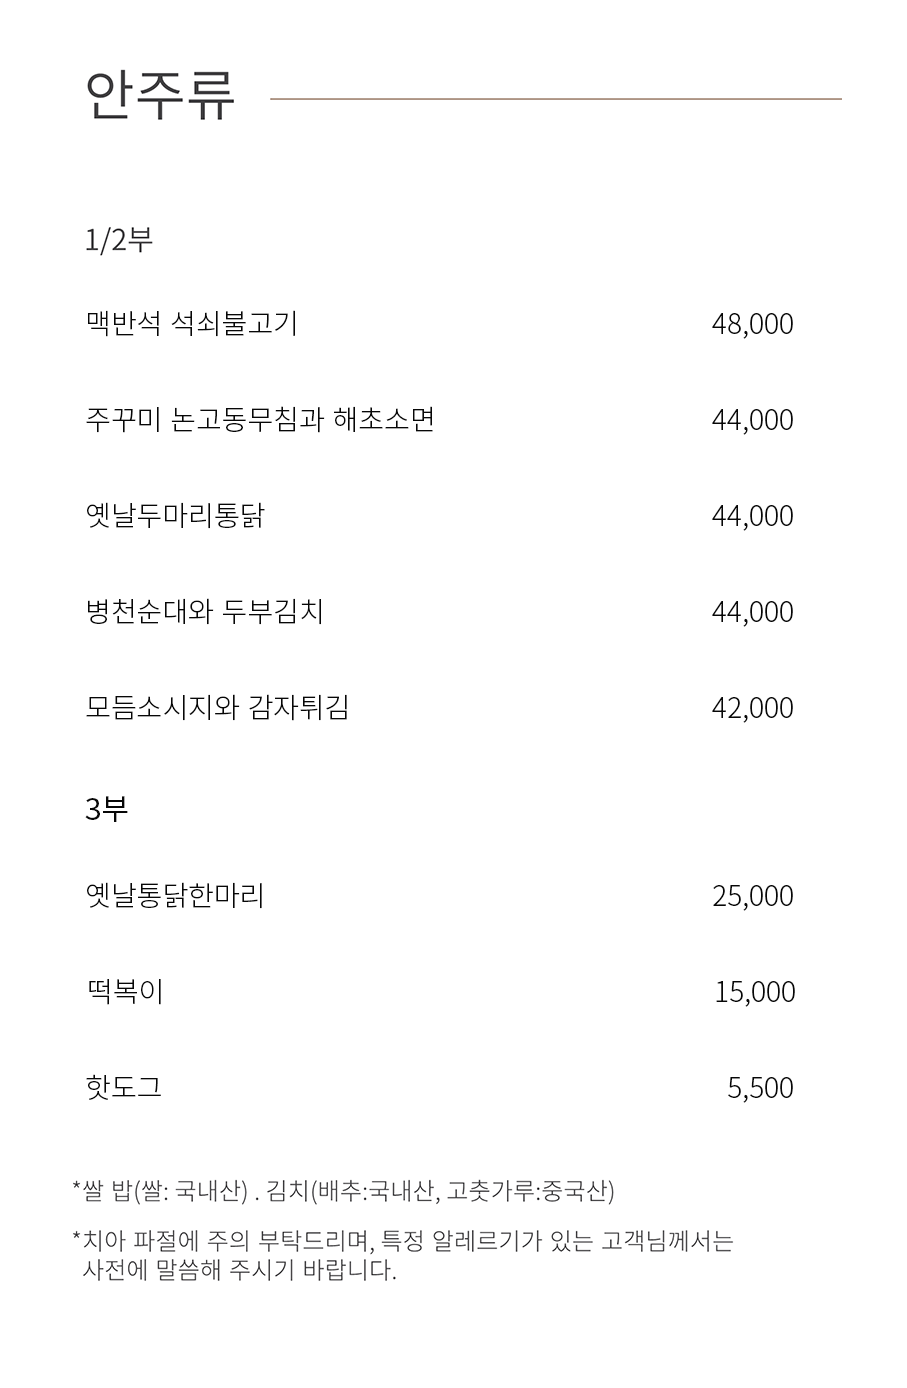Select the 떡복이 menu item
Screen dimensions: 907x1388
[x=125, y=991]
